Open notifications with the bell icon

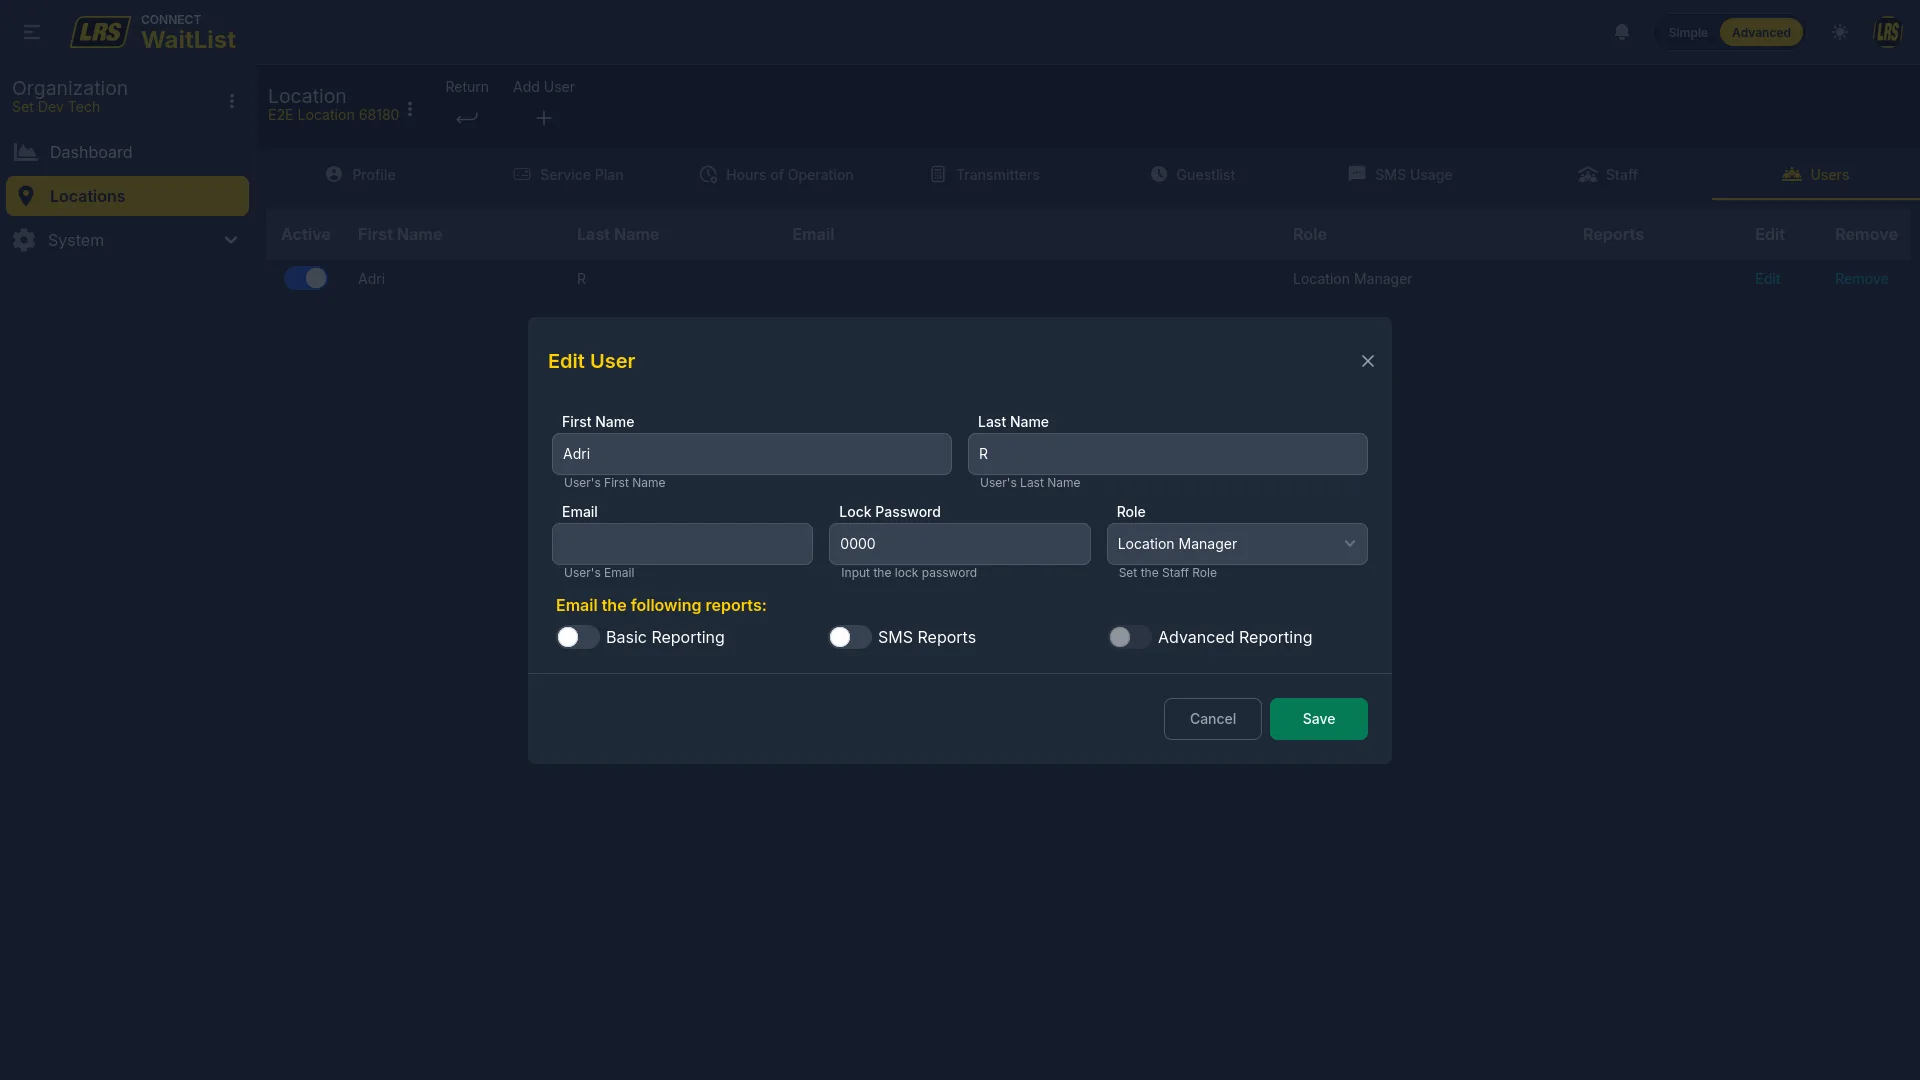click(x=1622, y=32)
